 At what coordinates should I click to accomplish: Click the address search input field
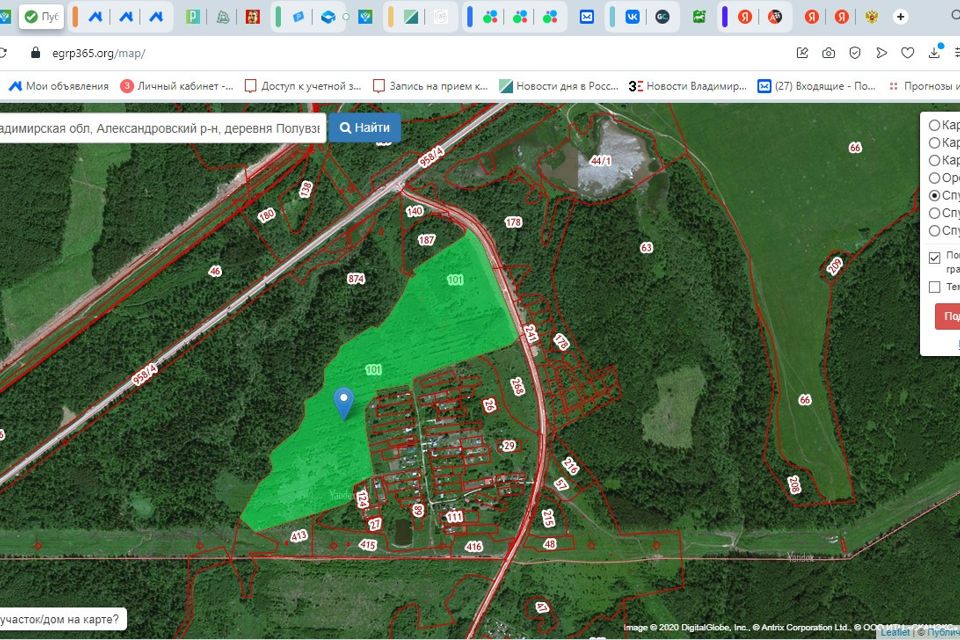(x=160, y=129)
